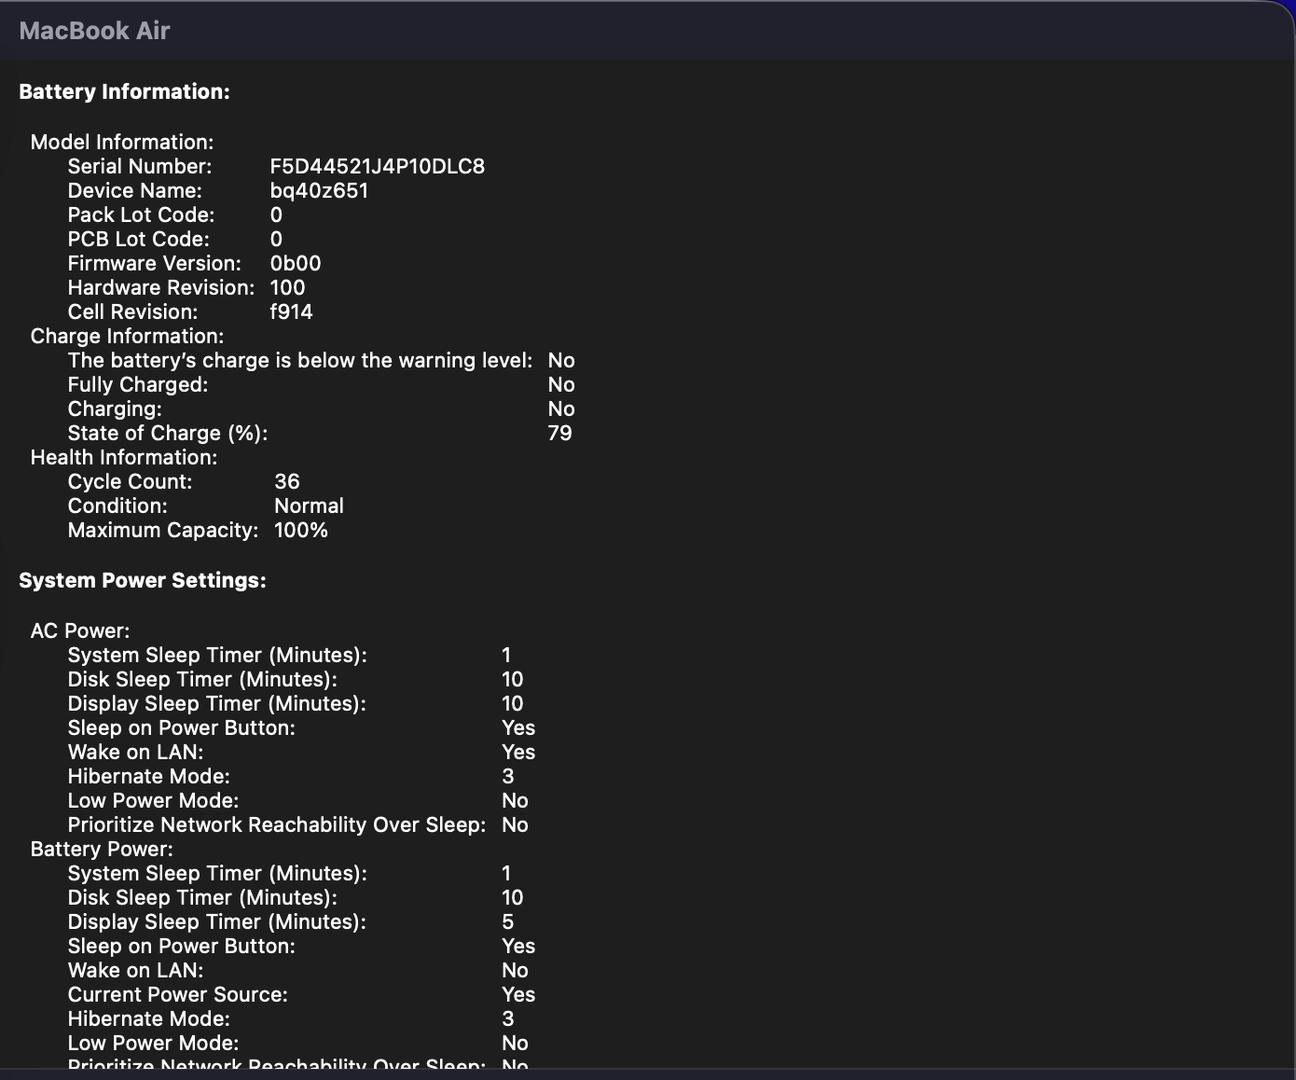1296x1080 pixels.
Task: Click the Battery Power Display Sleep Timer value 5
Action: coord(508,922)
